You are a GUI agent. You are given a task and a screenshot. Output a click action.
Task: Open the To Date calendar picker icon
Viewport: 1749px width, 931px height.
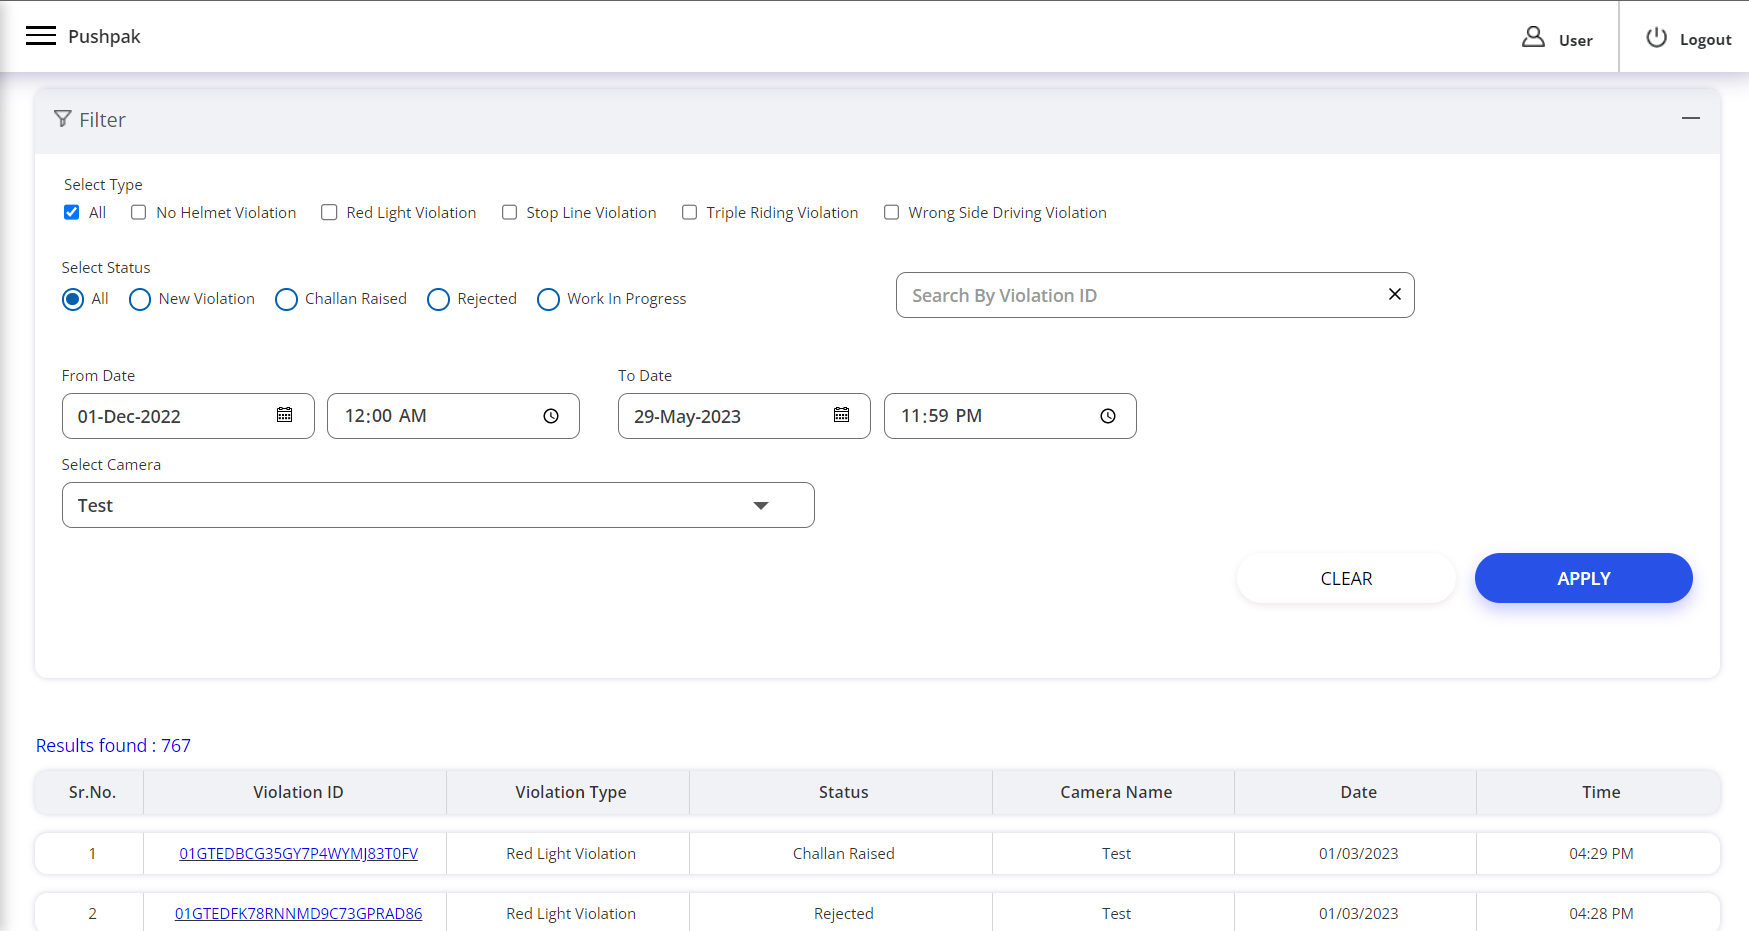(x=841, y=415)
